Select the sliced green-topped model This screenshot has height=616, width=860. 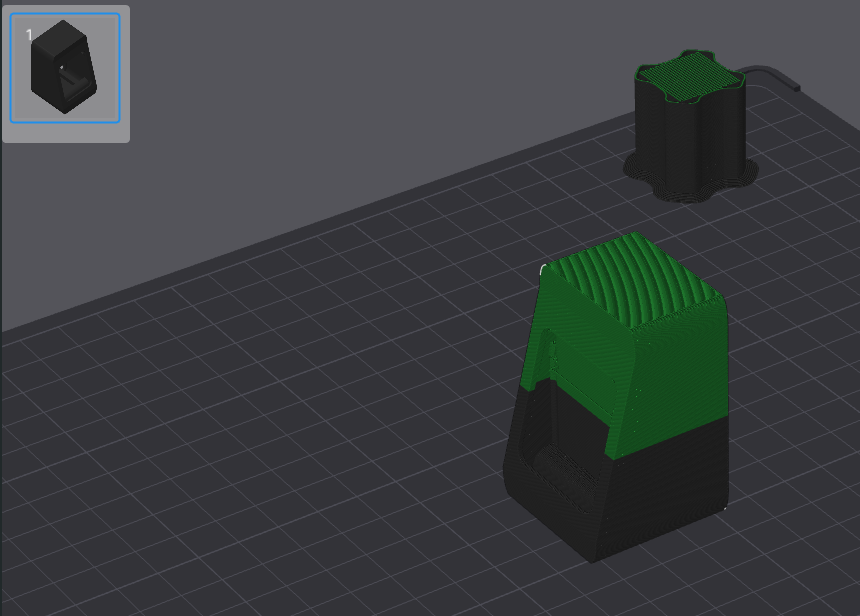coord(616,397)
